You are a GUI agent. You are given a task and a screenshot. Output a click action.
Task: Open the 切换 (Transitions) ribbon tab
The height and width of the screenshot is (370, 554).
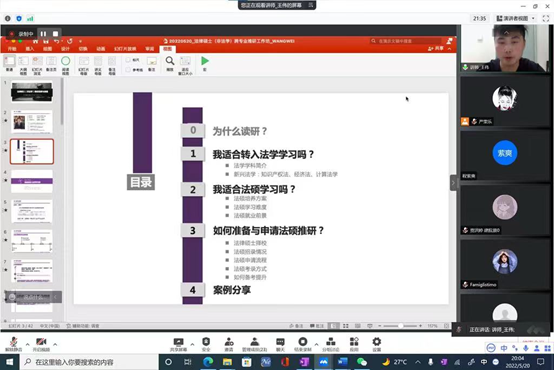pyautogui.click(x=83, y=49)
